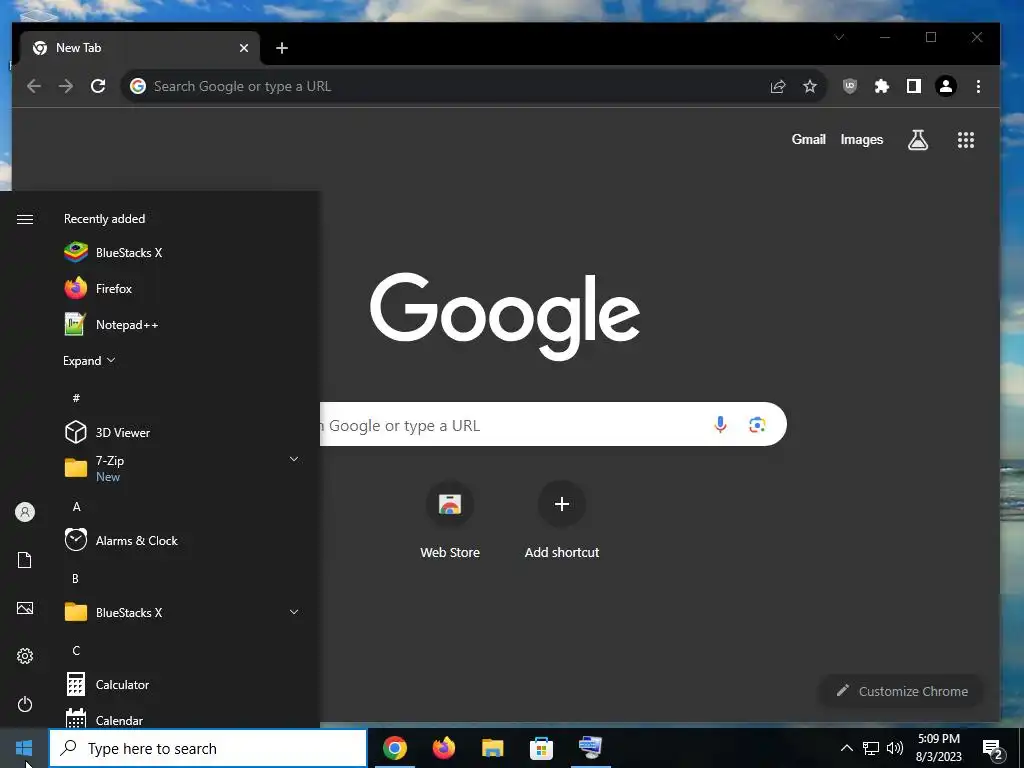Open Microsoft Store from the taskbar
Viewport: 1024px width, 768px height.
[541, 748]
